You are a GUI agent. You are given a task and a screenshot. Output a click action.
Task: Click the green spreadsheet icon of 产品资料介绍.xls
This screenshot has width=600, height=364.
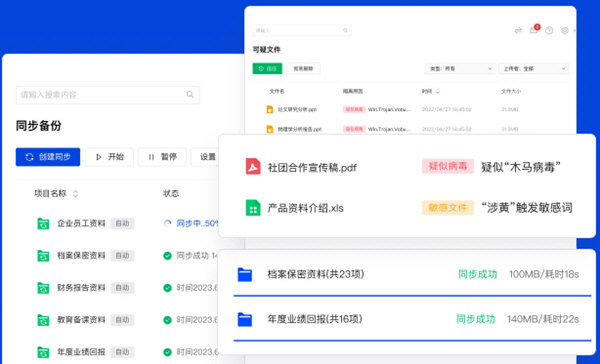(253, 208)
